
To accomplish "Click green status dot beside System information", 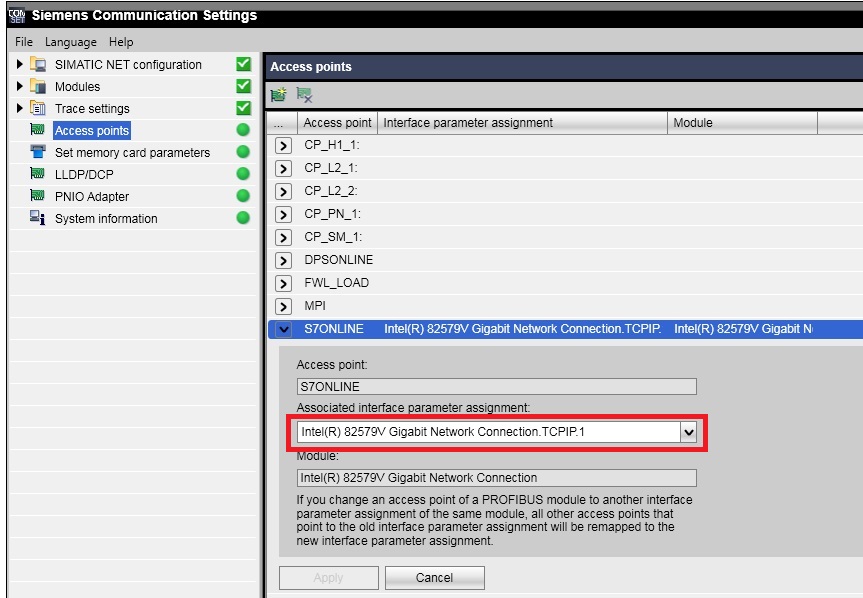I will click(243, 218).
